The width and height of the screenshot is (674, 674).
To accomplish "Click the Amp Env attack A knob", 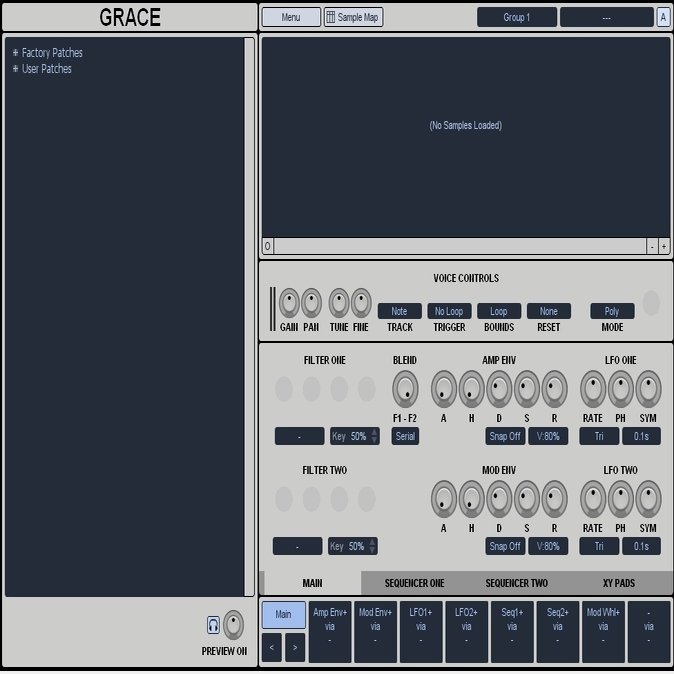I will (444, 389).
